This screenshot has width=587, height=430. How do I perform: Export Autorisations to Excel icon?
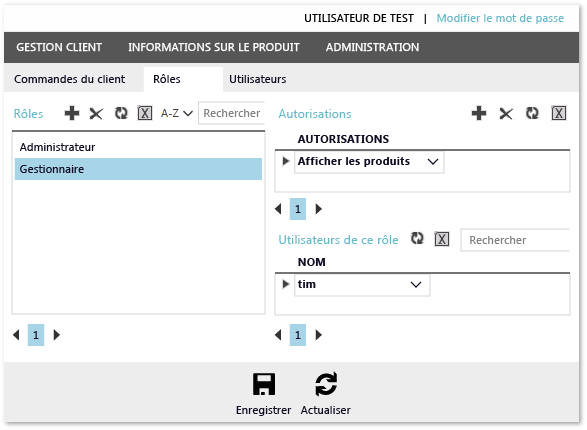(x=559, y=113)
